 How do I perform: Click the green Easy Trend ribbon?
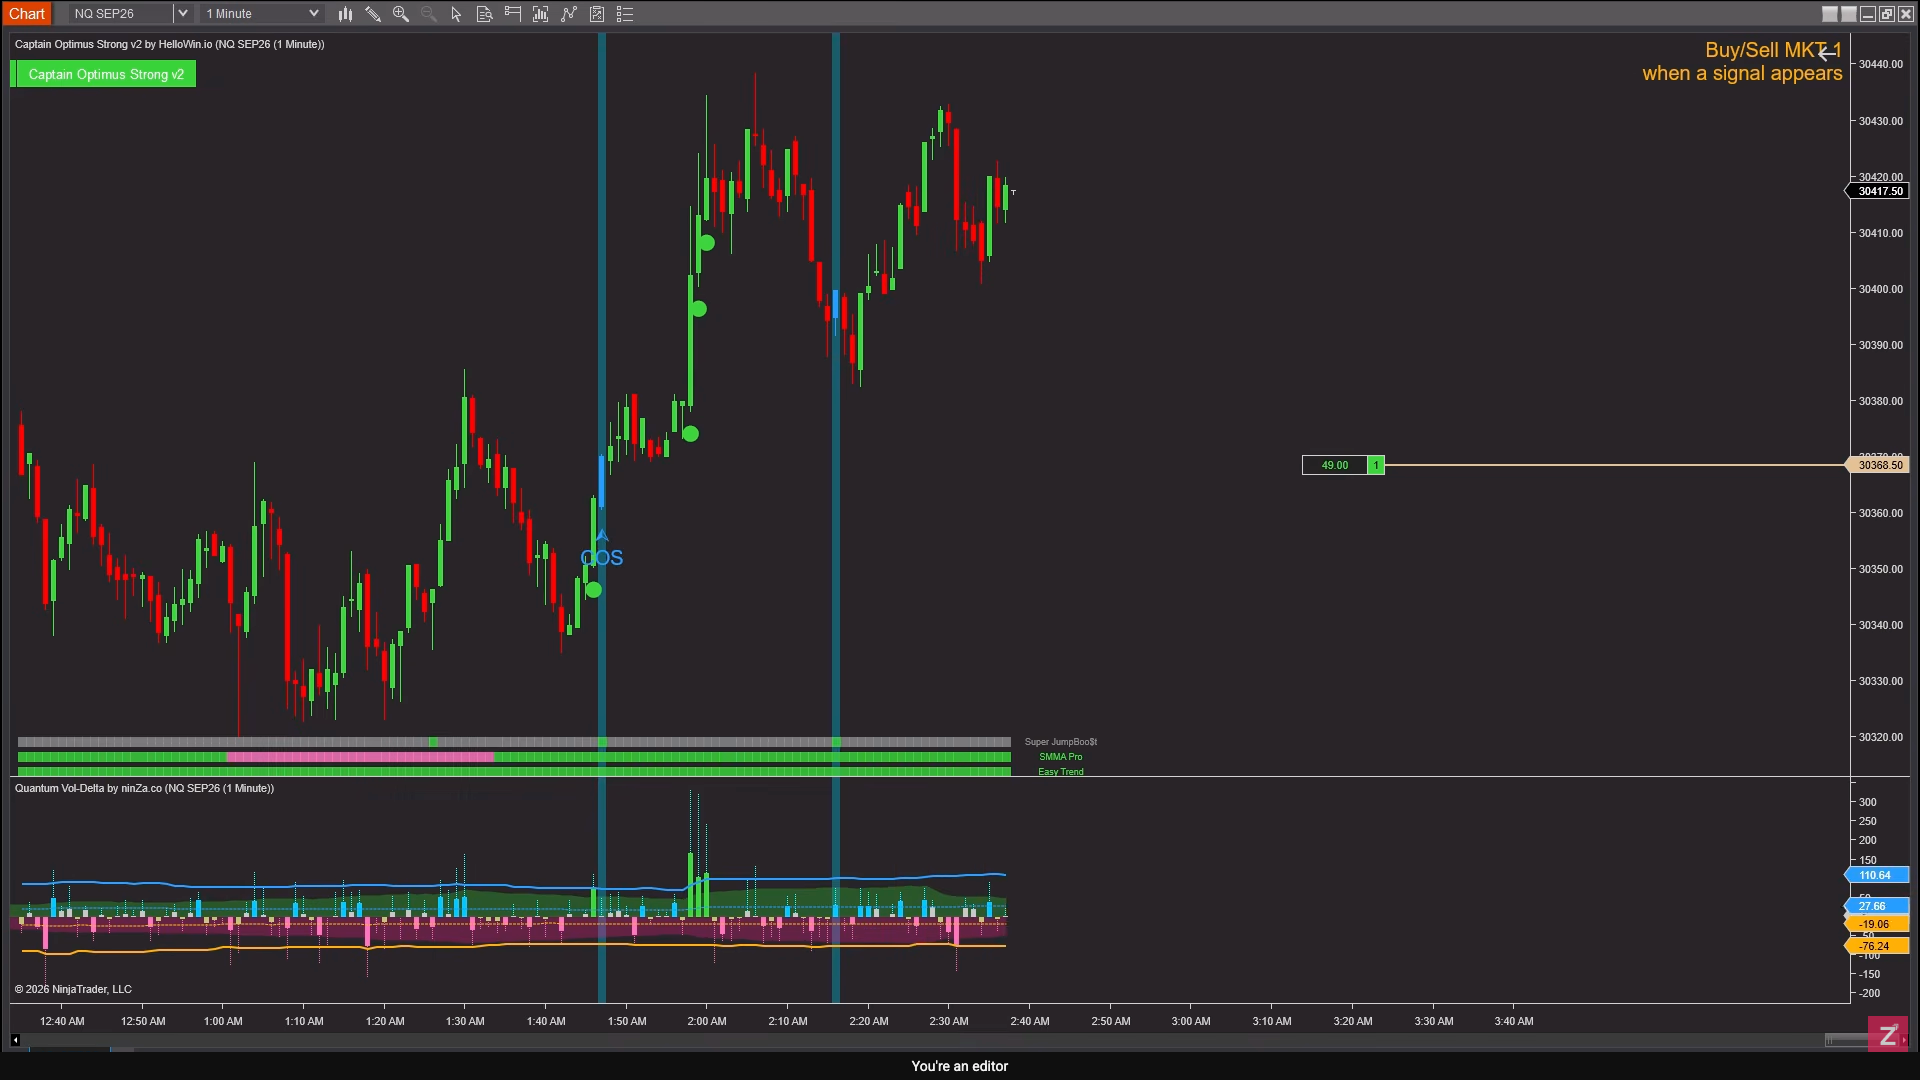click(x=514, y=772)
